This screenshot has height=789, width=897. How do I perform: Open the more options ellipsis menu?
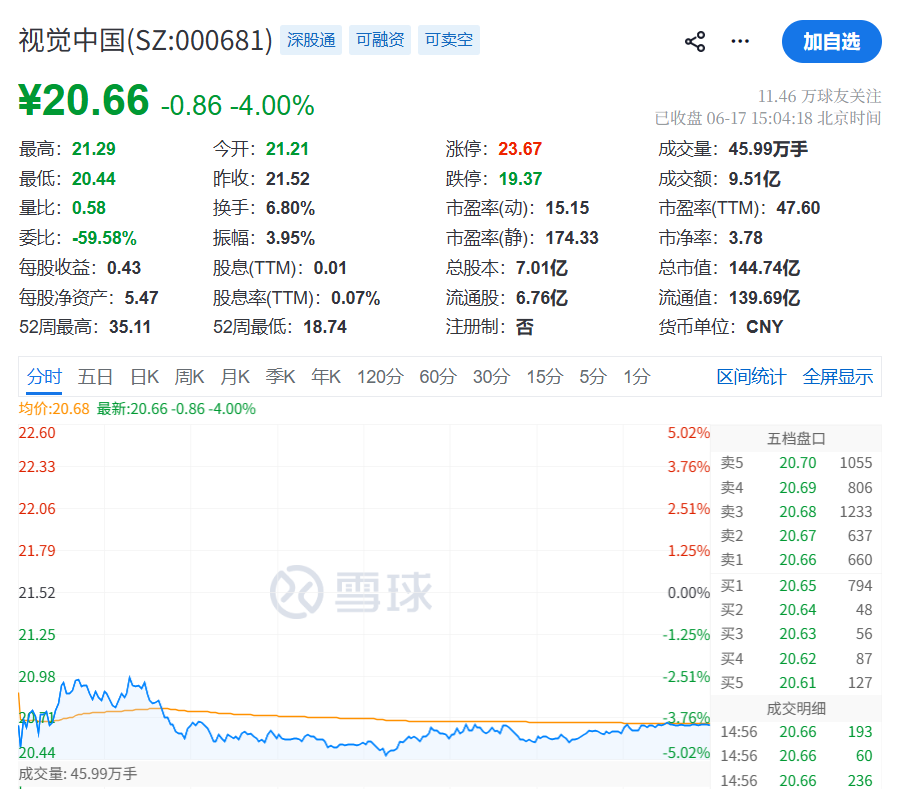[740, 41]
